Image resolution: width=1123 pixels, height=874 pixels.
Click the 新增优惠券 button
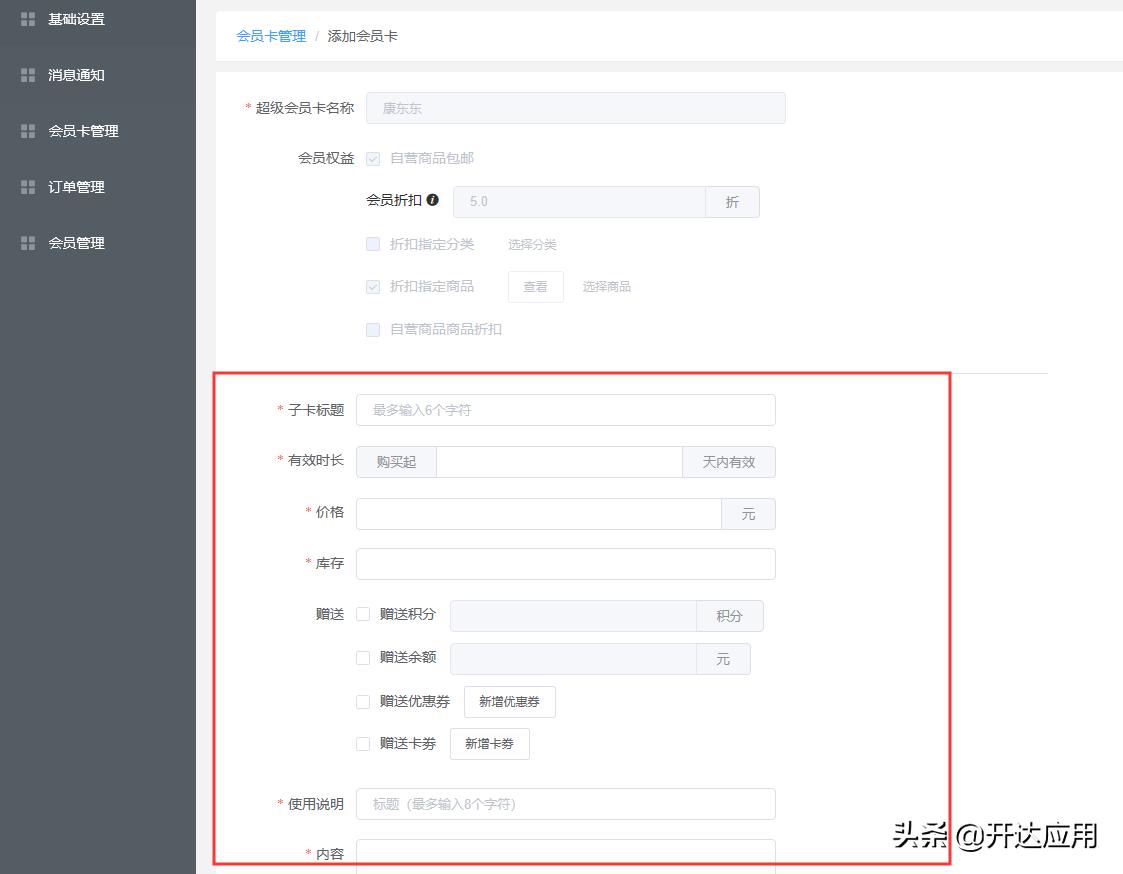tap(510, 701)
